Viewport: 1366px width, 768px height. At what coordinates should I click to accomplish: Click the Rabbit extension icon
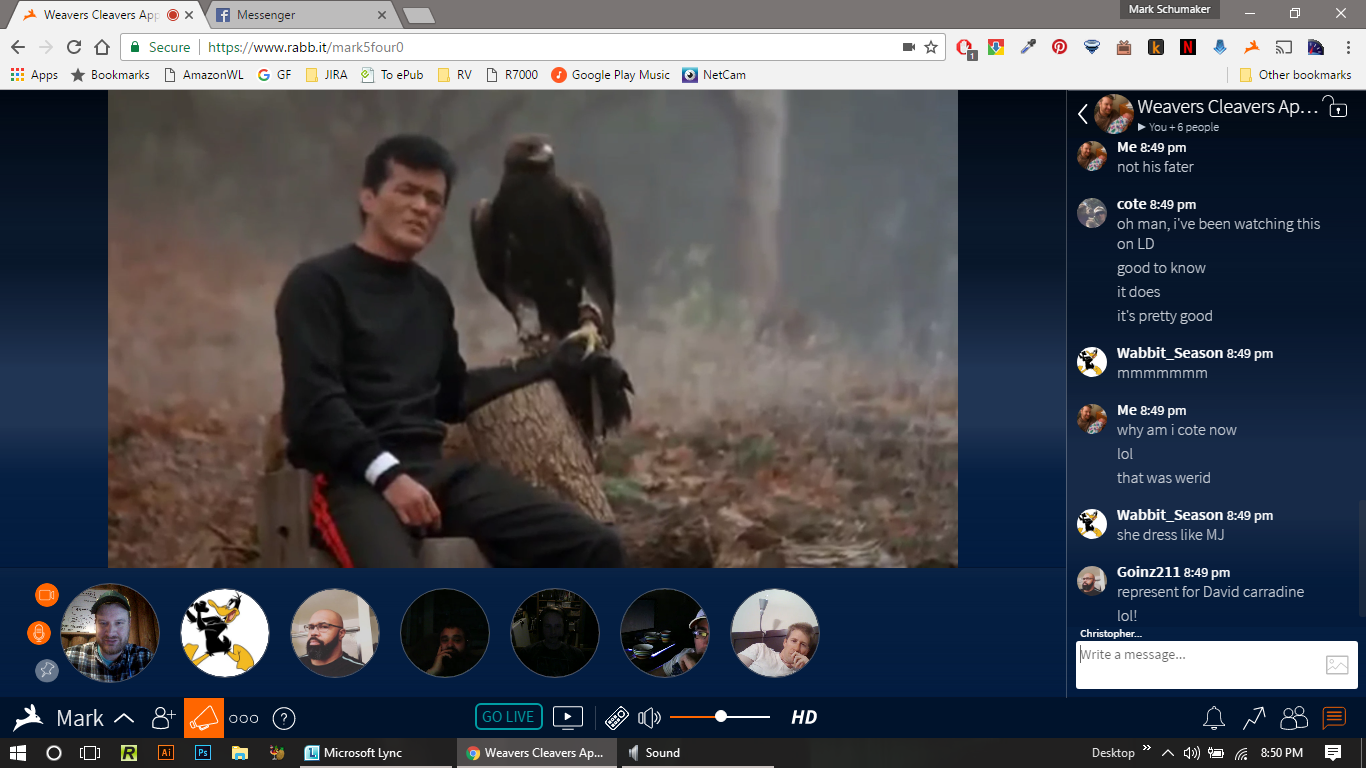click(1251, 47)
